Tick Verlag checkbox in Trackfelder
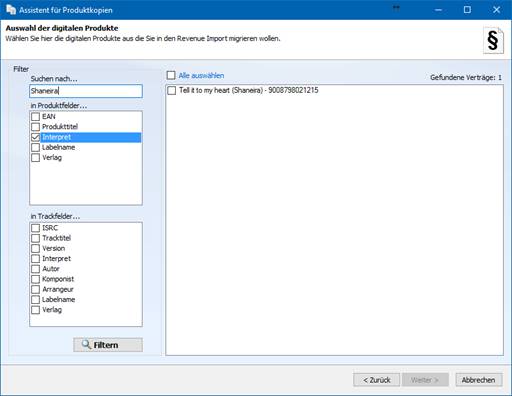512x396 pixels. click(35, 310)
